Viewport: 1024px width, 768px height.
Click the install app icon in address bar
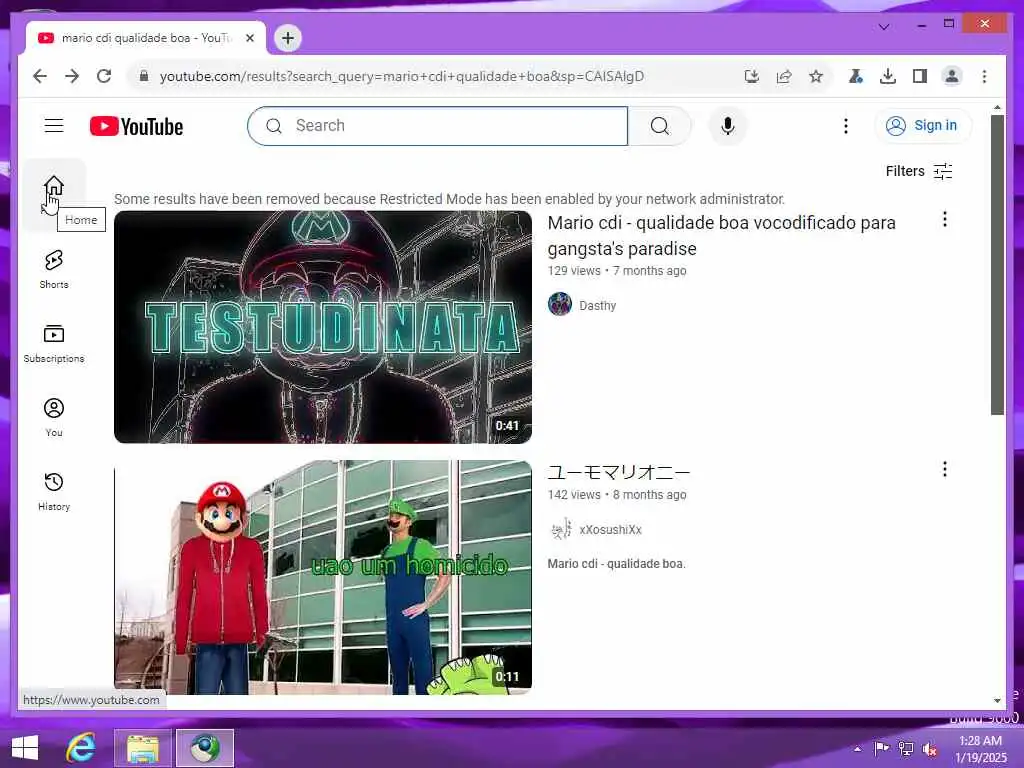point(752,76)
